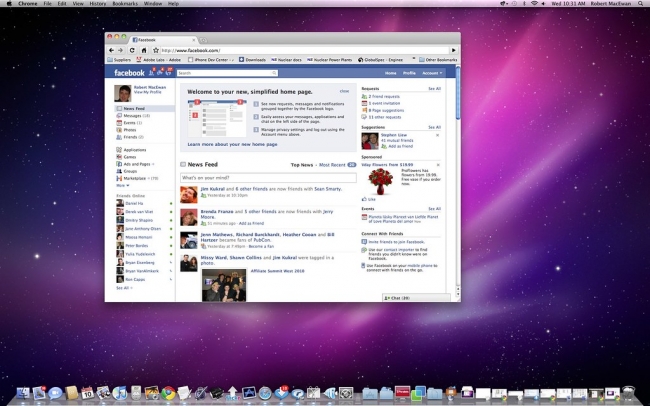Open the Google Chrome icon in the Dock

point(168,392)
